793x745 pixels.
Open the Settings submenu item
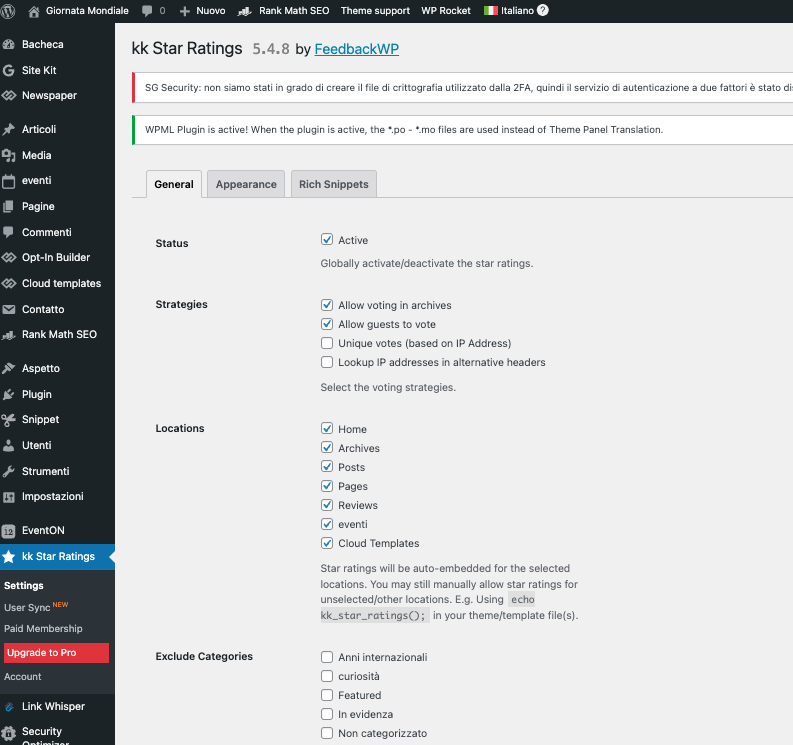coord(24,586)
